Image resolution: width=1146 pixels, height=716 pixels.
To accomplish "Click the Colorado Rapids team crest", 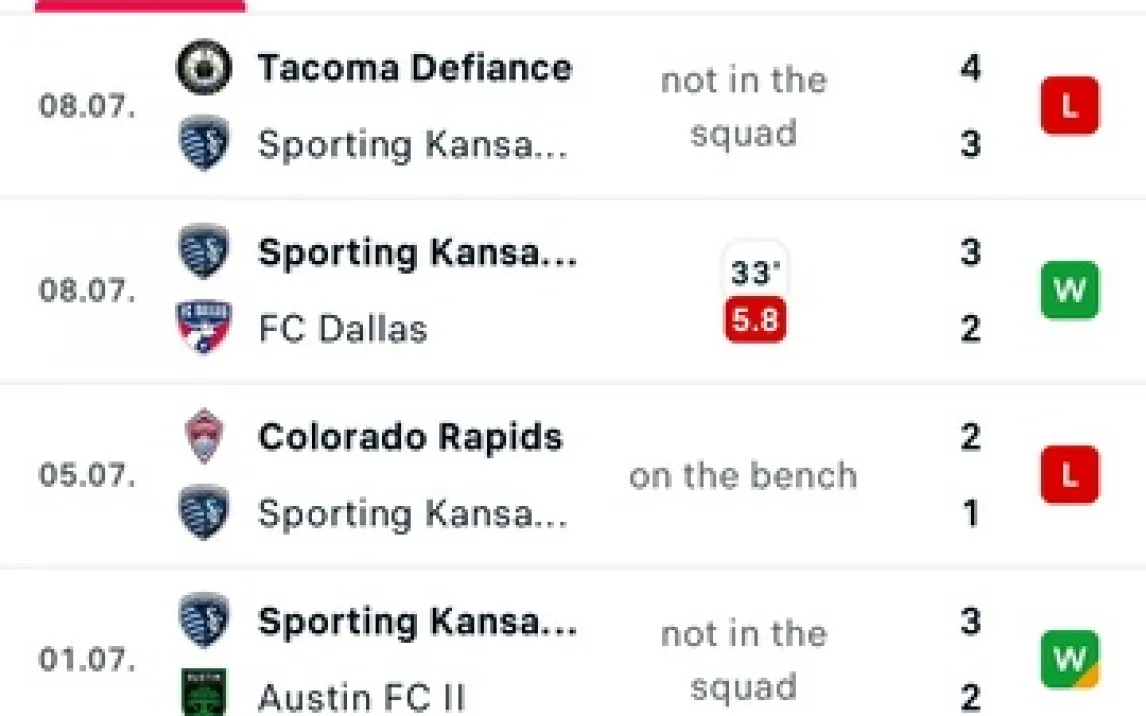I will tap(204, 437).
